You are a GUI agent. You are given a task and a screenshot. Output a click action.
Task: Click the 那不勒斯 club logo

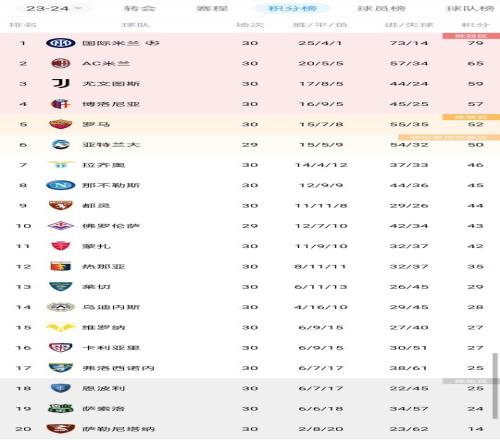[x=60, y=185]
